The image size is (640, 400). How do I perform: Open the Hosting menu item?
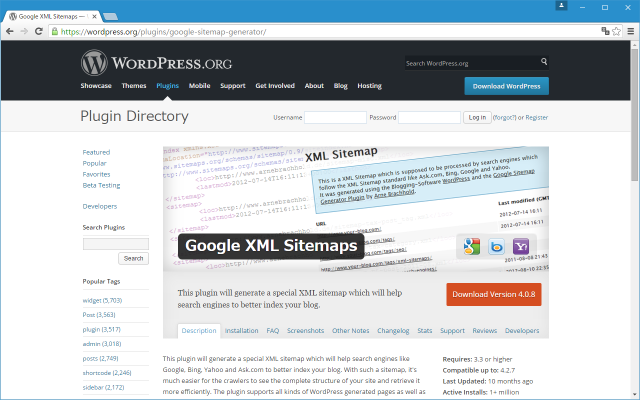point(369,86)
